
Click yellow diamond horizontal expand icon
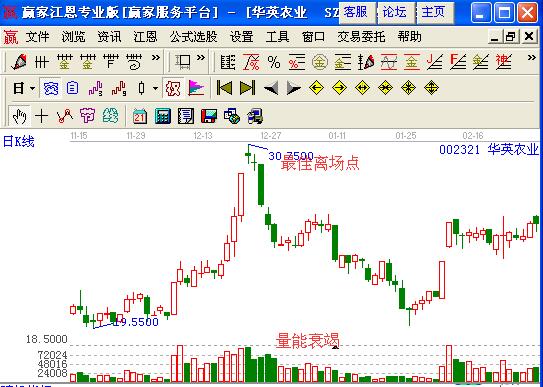tap(362, 88)
